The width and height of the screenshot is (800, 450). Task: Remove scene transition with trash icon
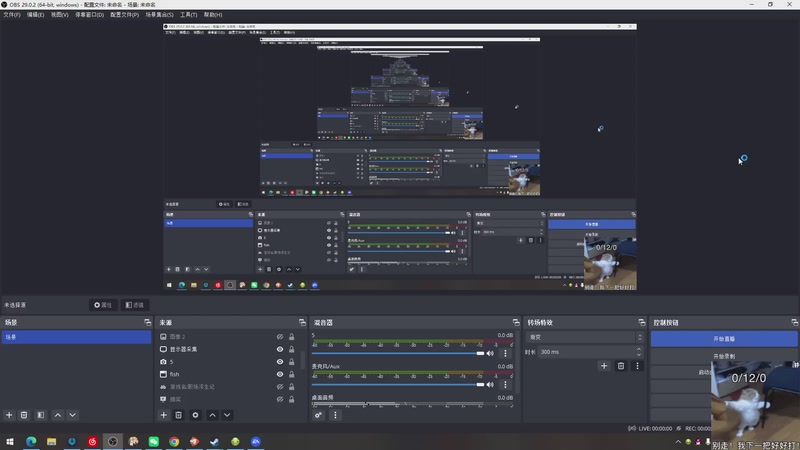[621, 366]
